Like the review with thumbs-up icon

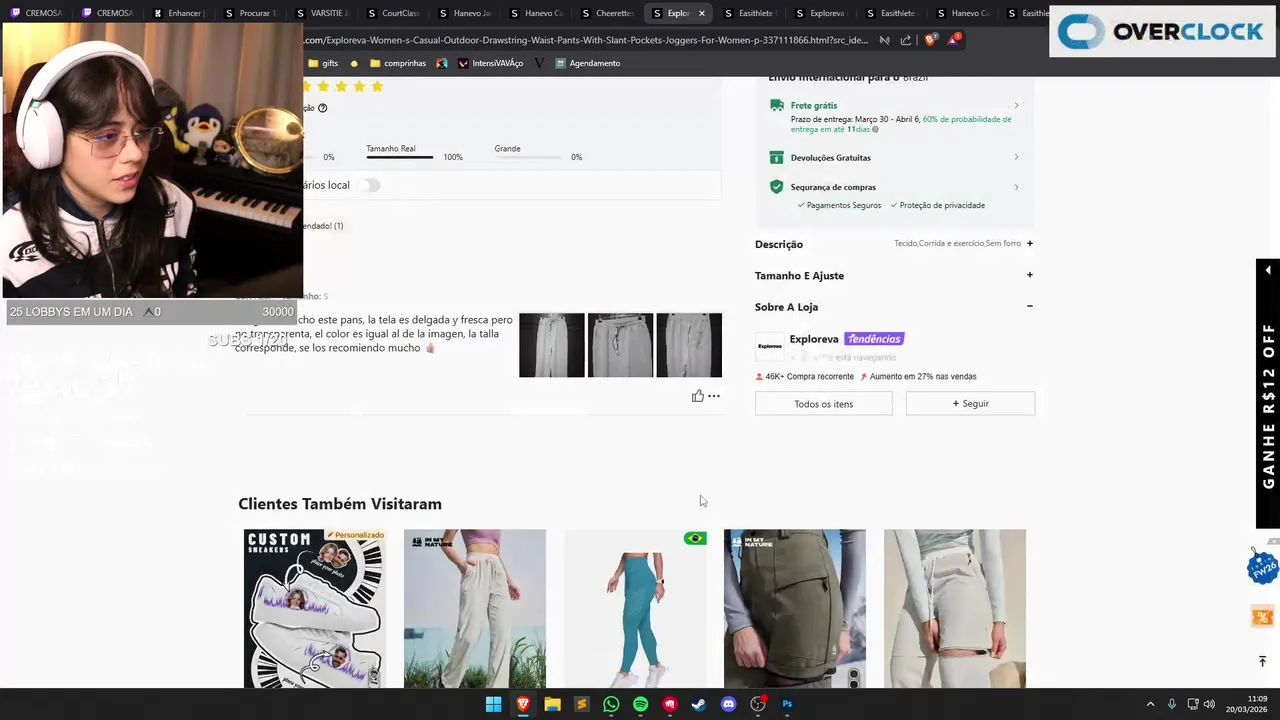(x=697, y=396)
